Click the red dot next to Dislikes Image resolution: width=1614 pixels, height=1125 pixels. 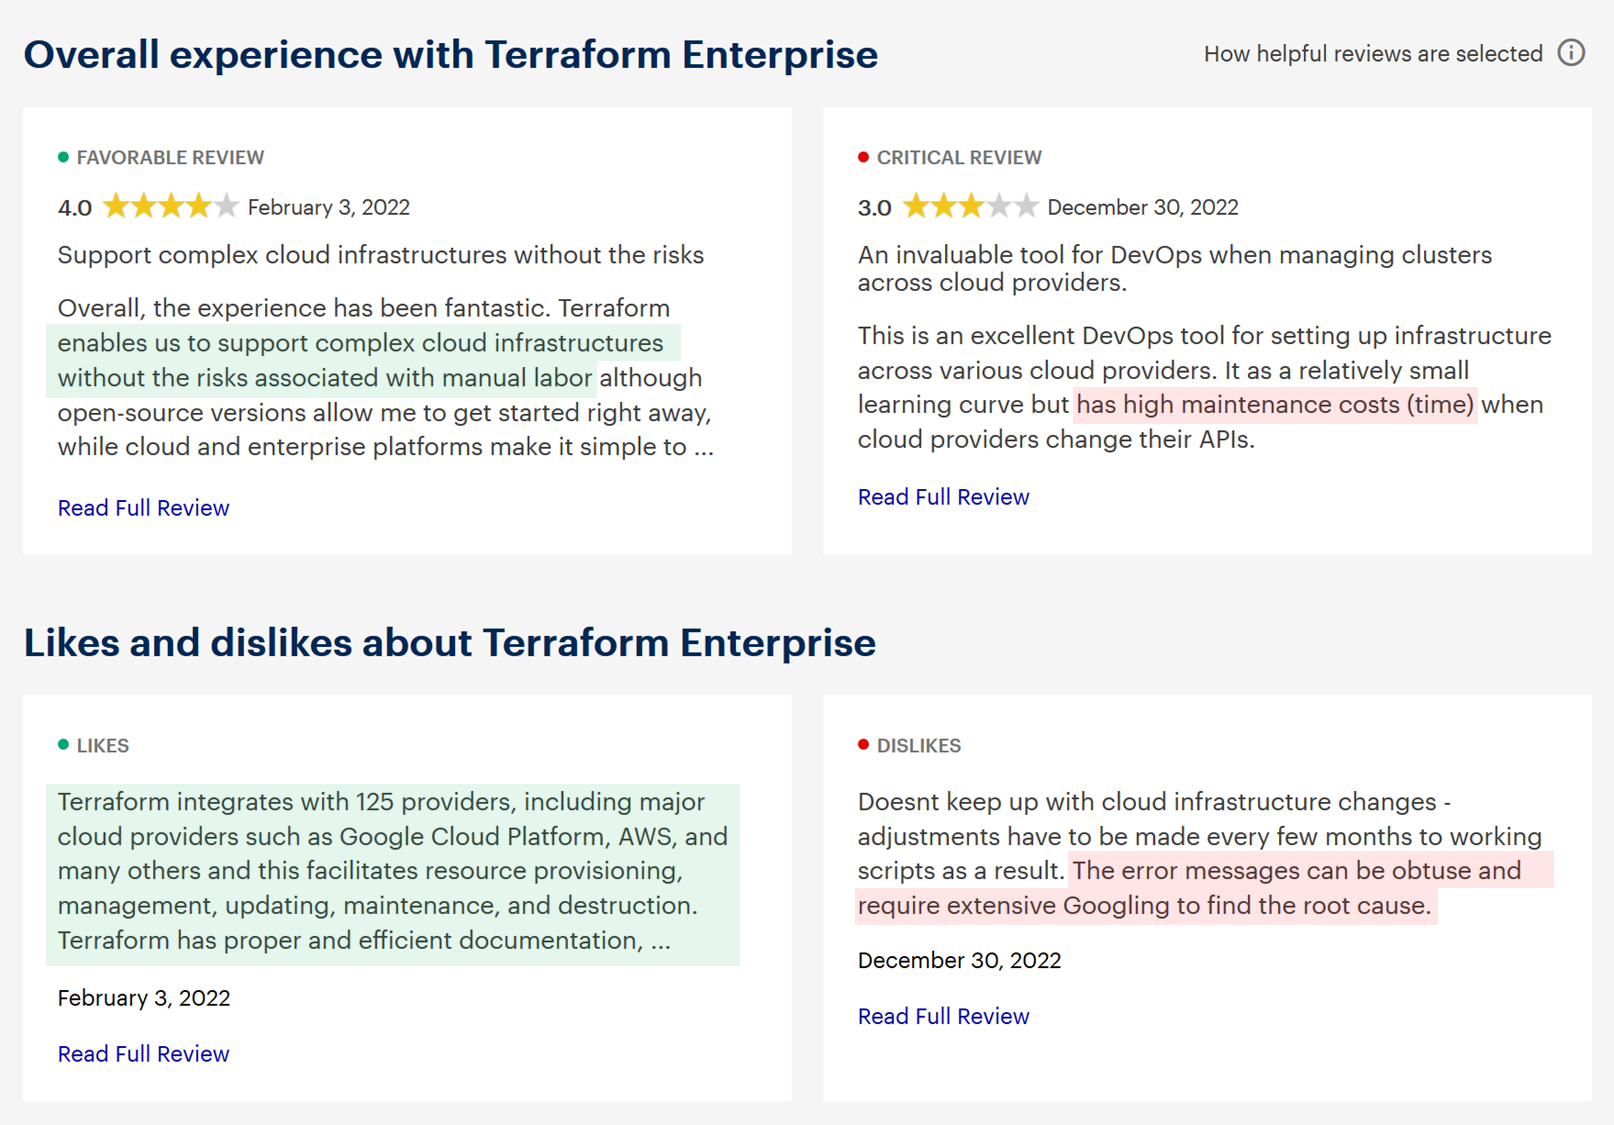(863, 745)
